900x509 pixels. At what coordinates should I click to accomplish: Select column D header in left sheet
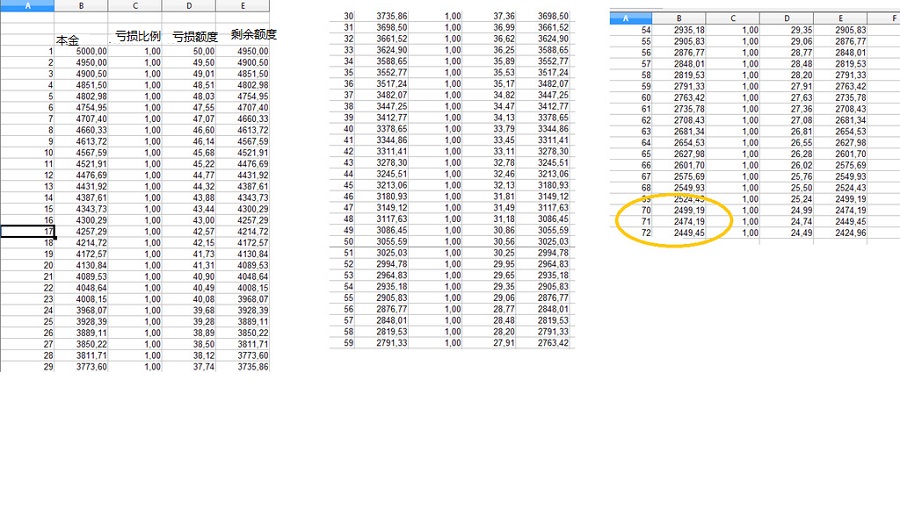[189, 6]
